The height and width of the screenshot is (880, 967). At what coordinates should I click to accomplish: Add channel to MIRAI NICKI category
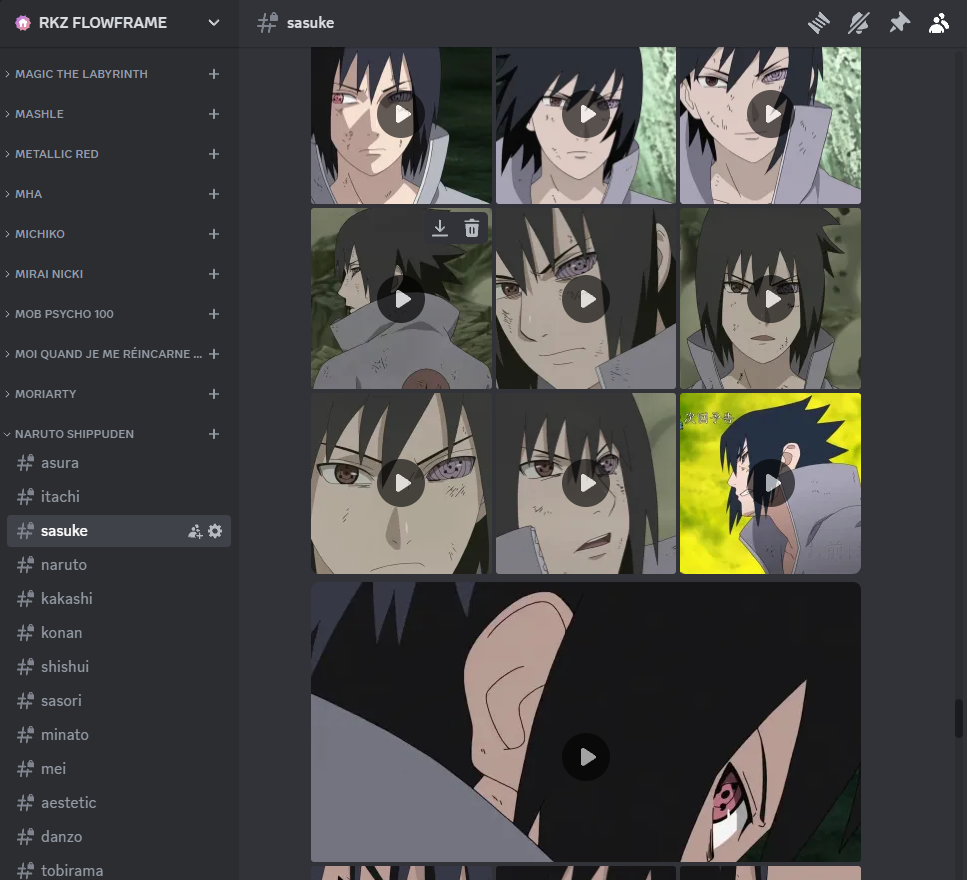pos(214,274)
